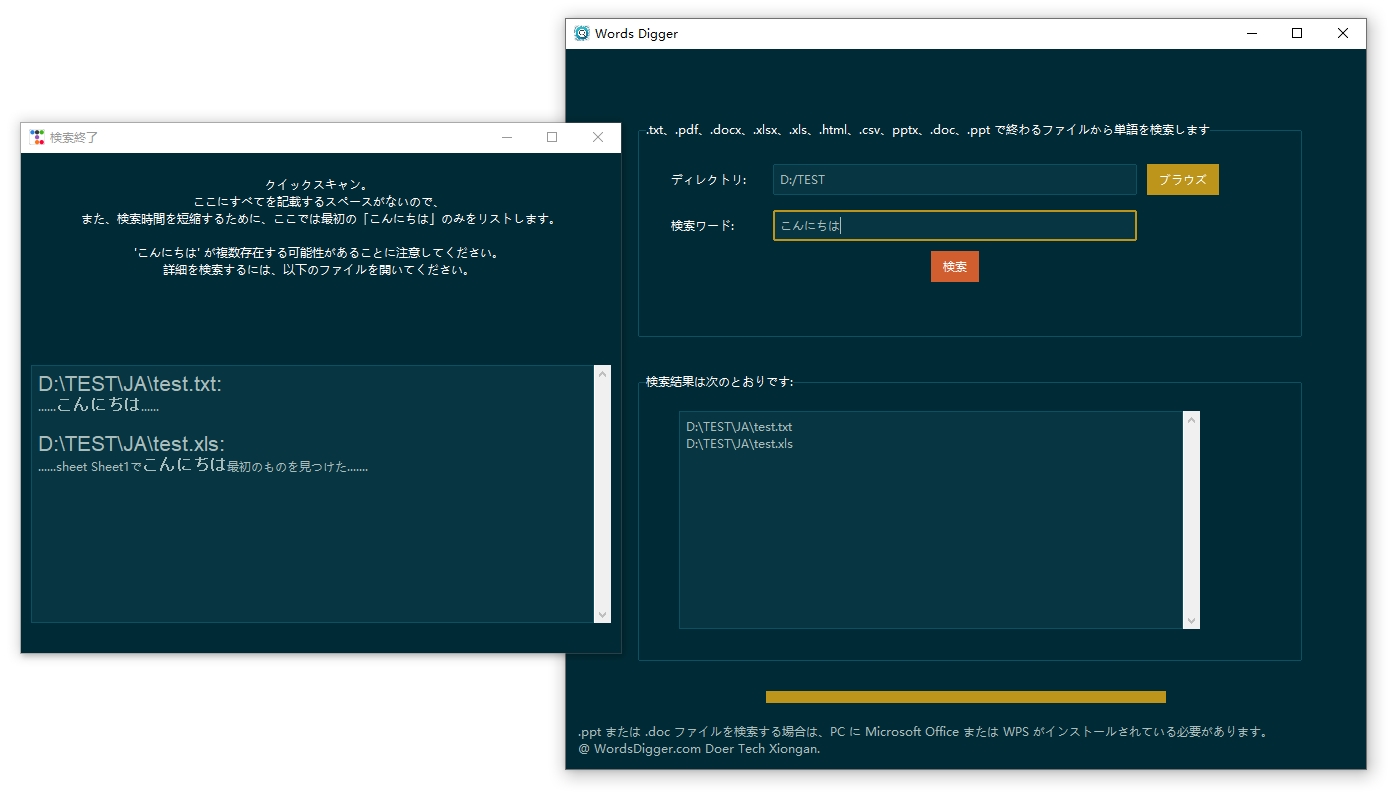1394x794 pixels.
Task: Close the 検索終了 window
Action: point(598,137)
